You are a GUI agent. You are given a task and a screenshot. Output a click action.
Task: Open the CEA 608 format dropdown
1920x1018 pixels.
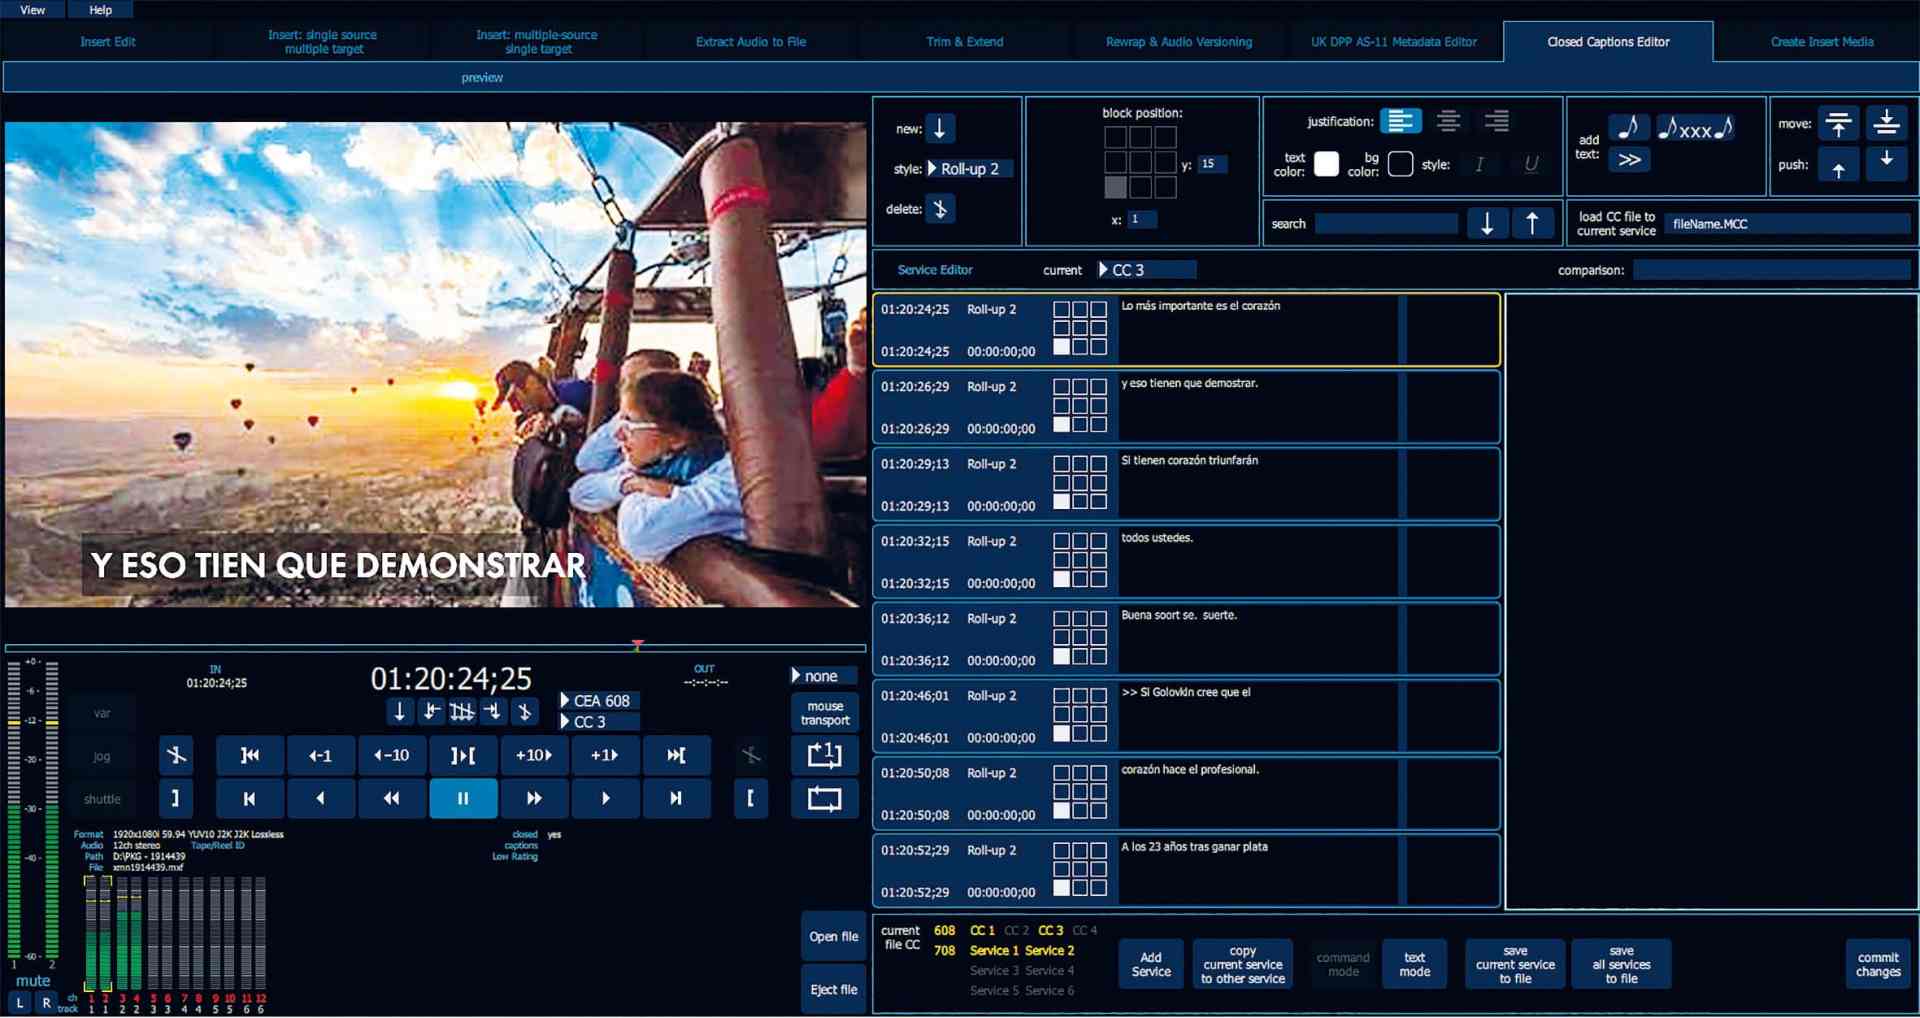tap(598, 700)
